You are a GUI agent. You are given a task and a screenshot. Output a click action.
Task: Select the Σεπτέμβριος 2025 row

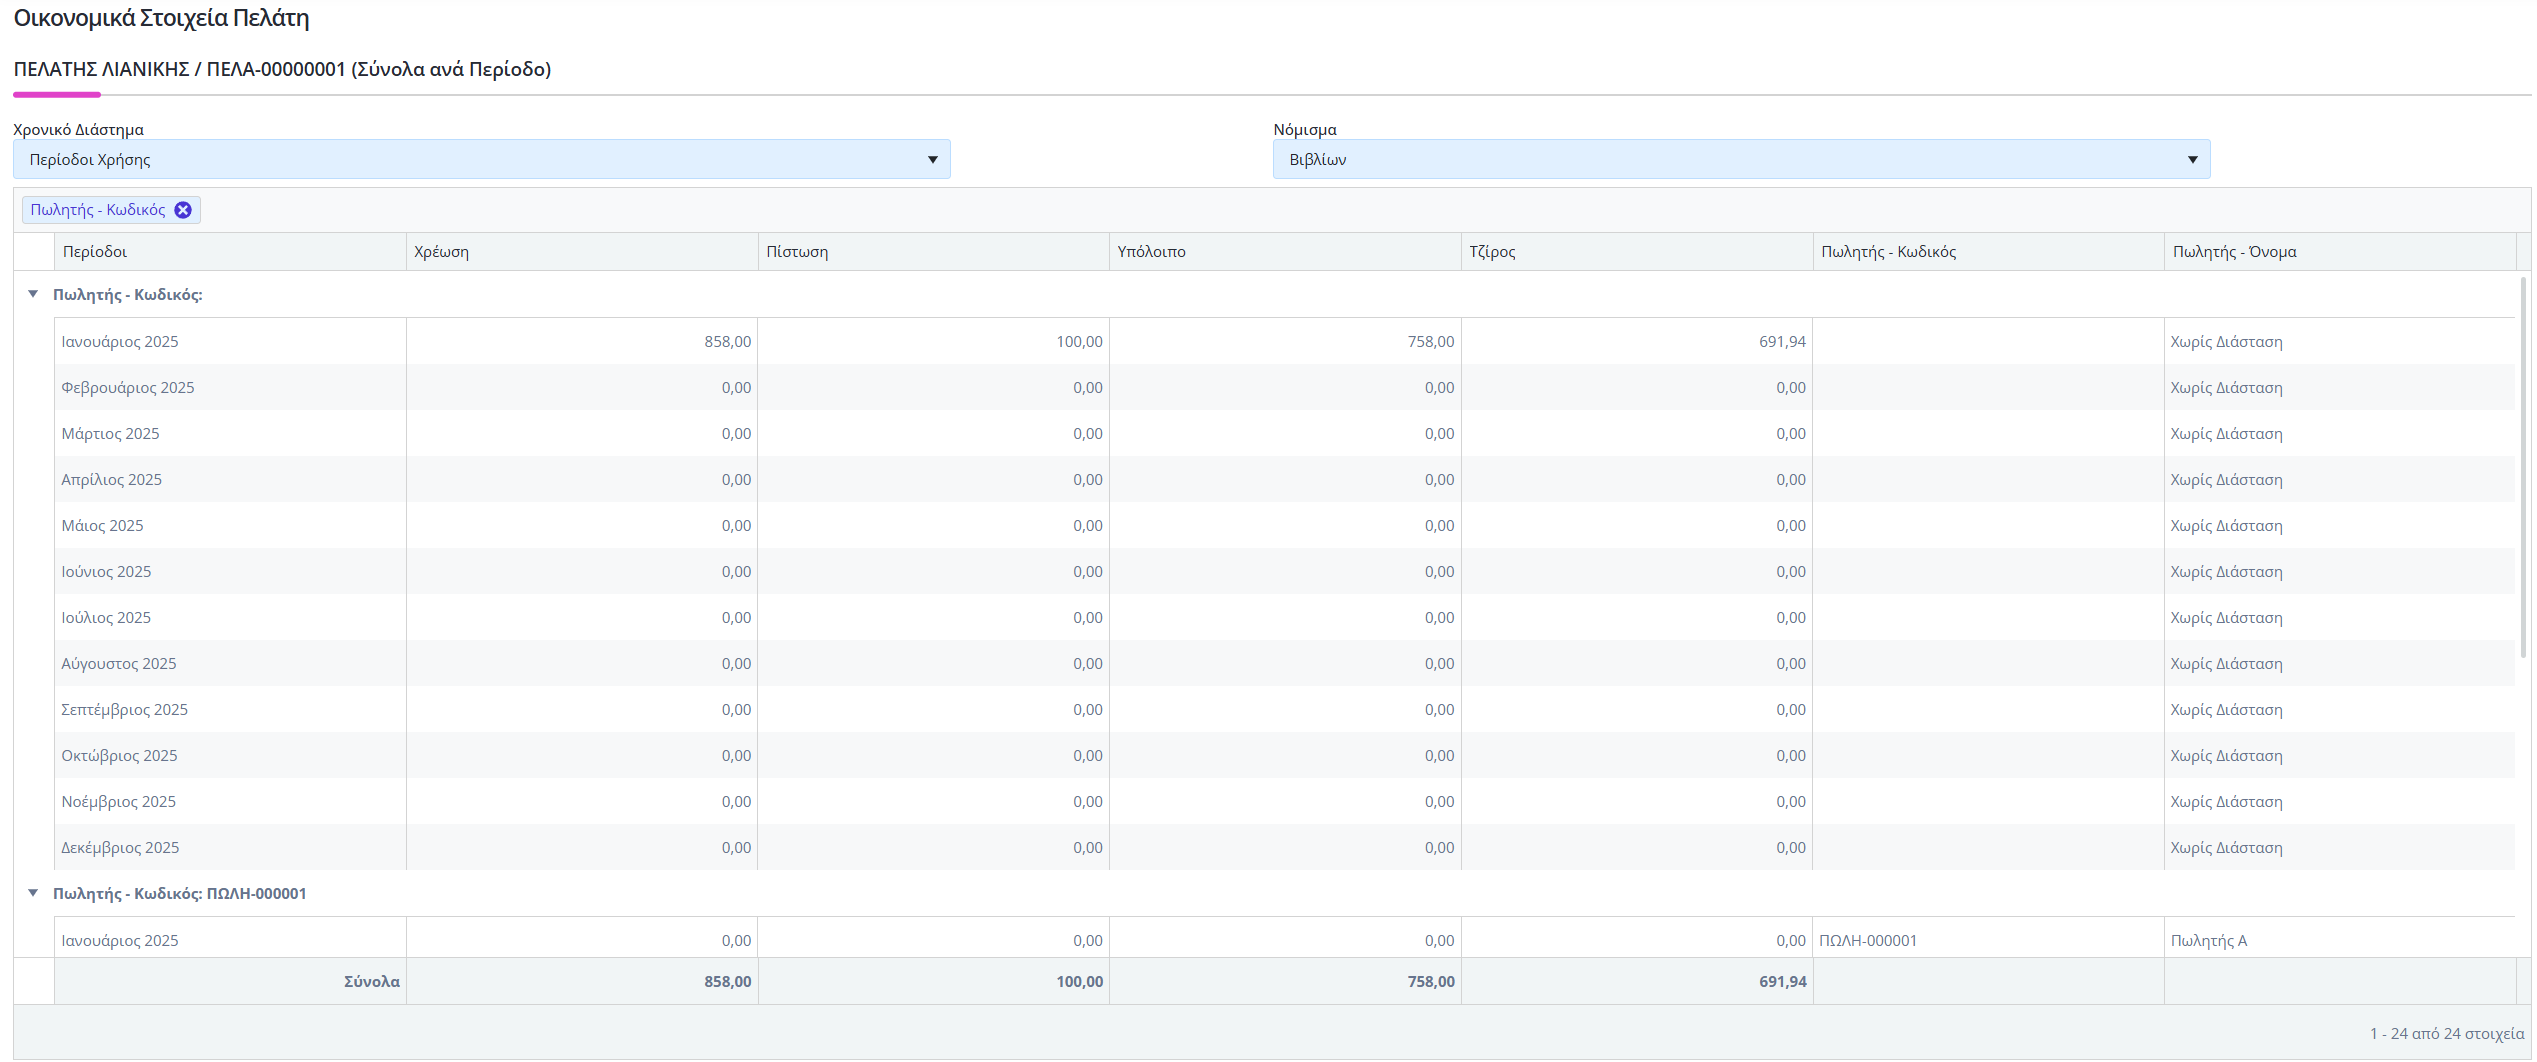click(x=1284, y=710)
